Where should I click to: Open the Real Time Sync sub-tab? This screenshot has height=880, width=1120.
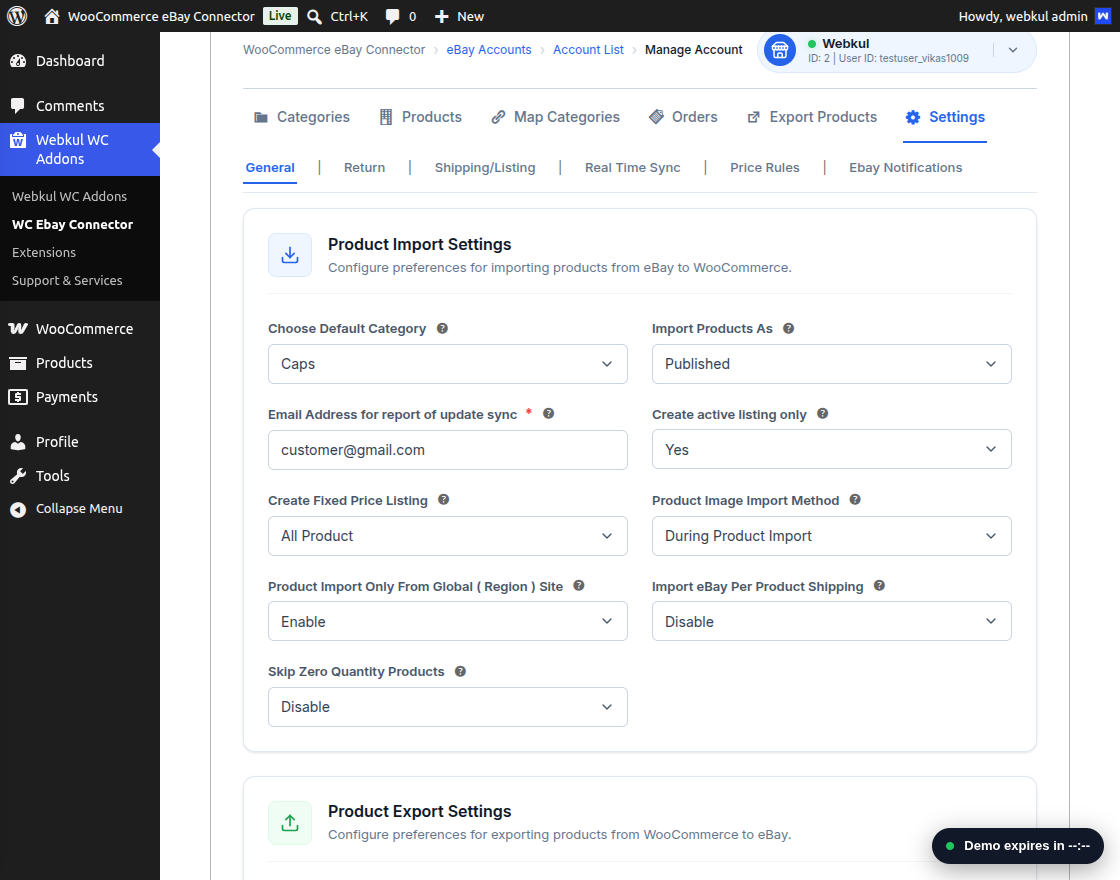click(x=633, y=168)
